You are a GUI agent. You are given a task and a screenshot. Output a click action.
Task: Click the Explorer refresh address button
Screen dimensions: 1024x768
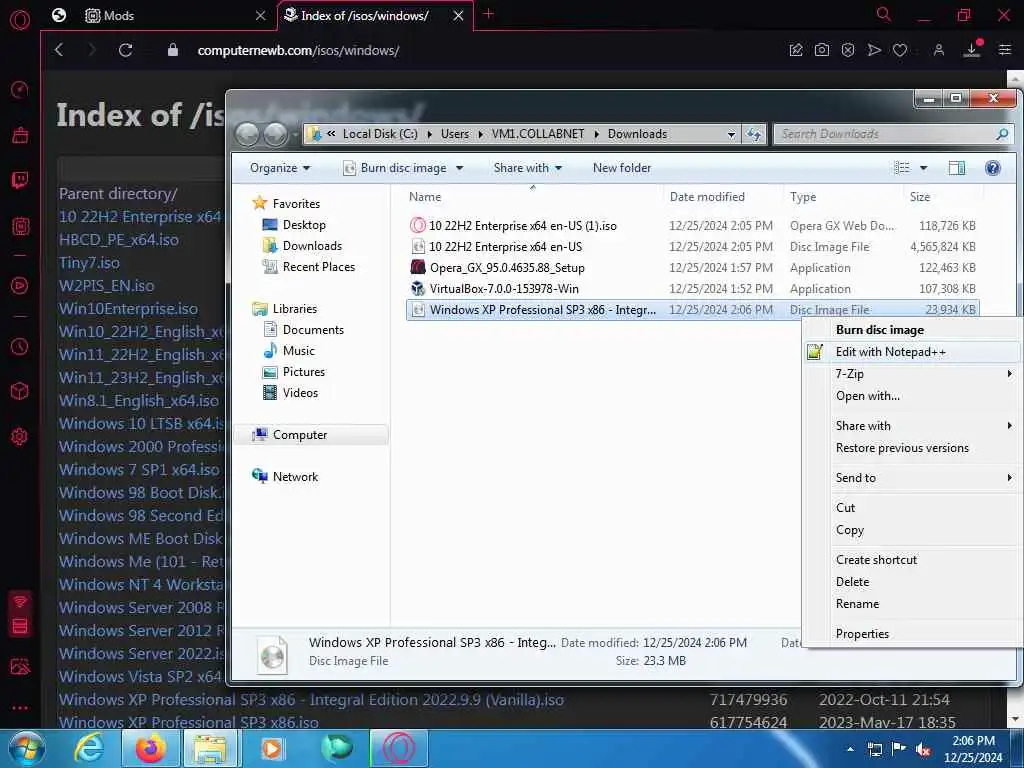[754, 134]
